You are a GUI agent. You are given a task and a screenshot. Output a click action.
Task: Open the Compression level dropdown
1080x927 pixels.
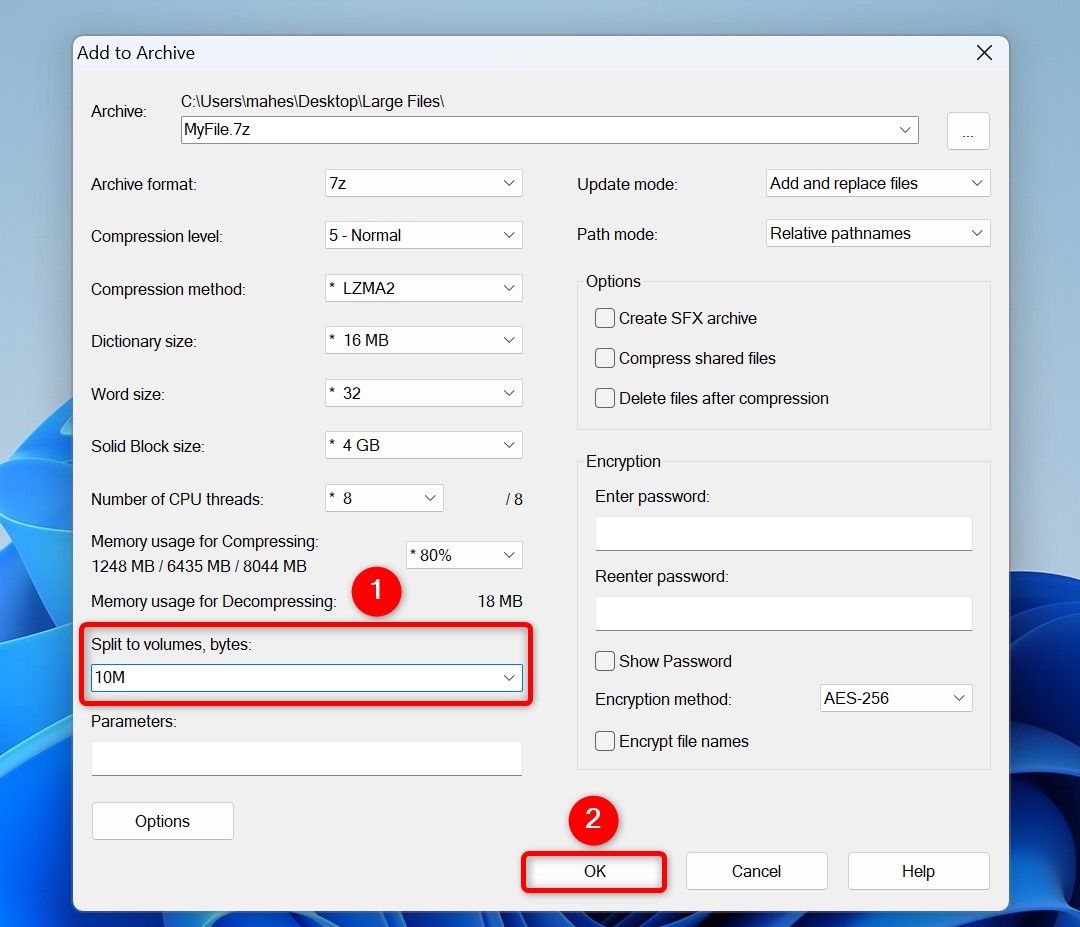pyautogui.click(x=424, y=236)
